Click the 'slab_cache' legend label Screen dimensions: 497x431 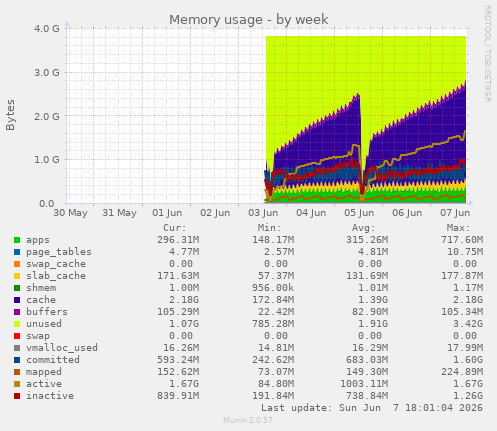(56, 276)
